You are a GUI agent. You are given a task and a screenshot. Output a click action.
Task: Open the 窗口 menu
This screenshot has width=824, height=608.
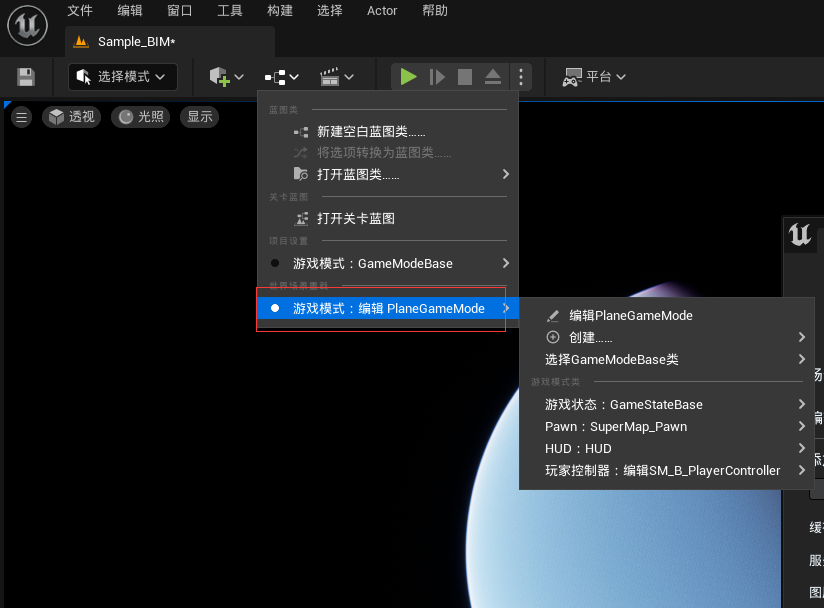(180, 11)
